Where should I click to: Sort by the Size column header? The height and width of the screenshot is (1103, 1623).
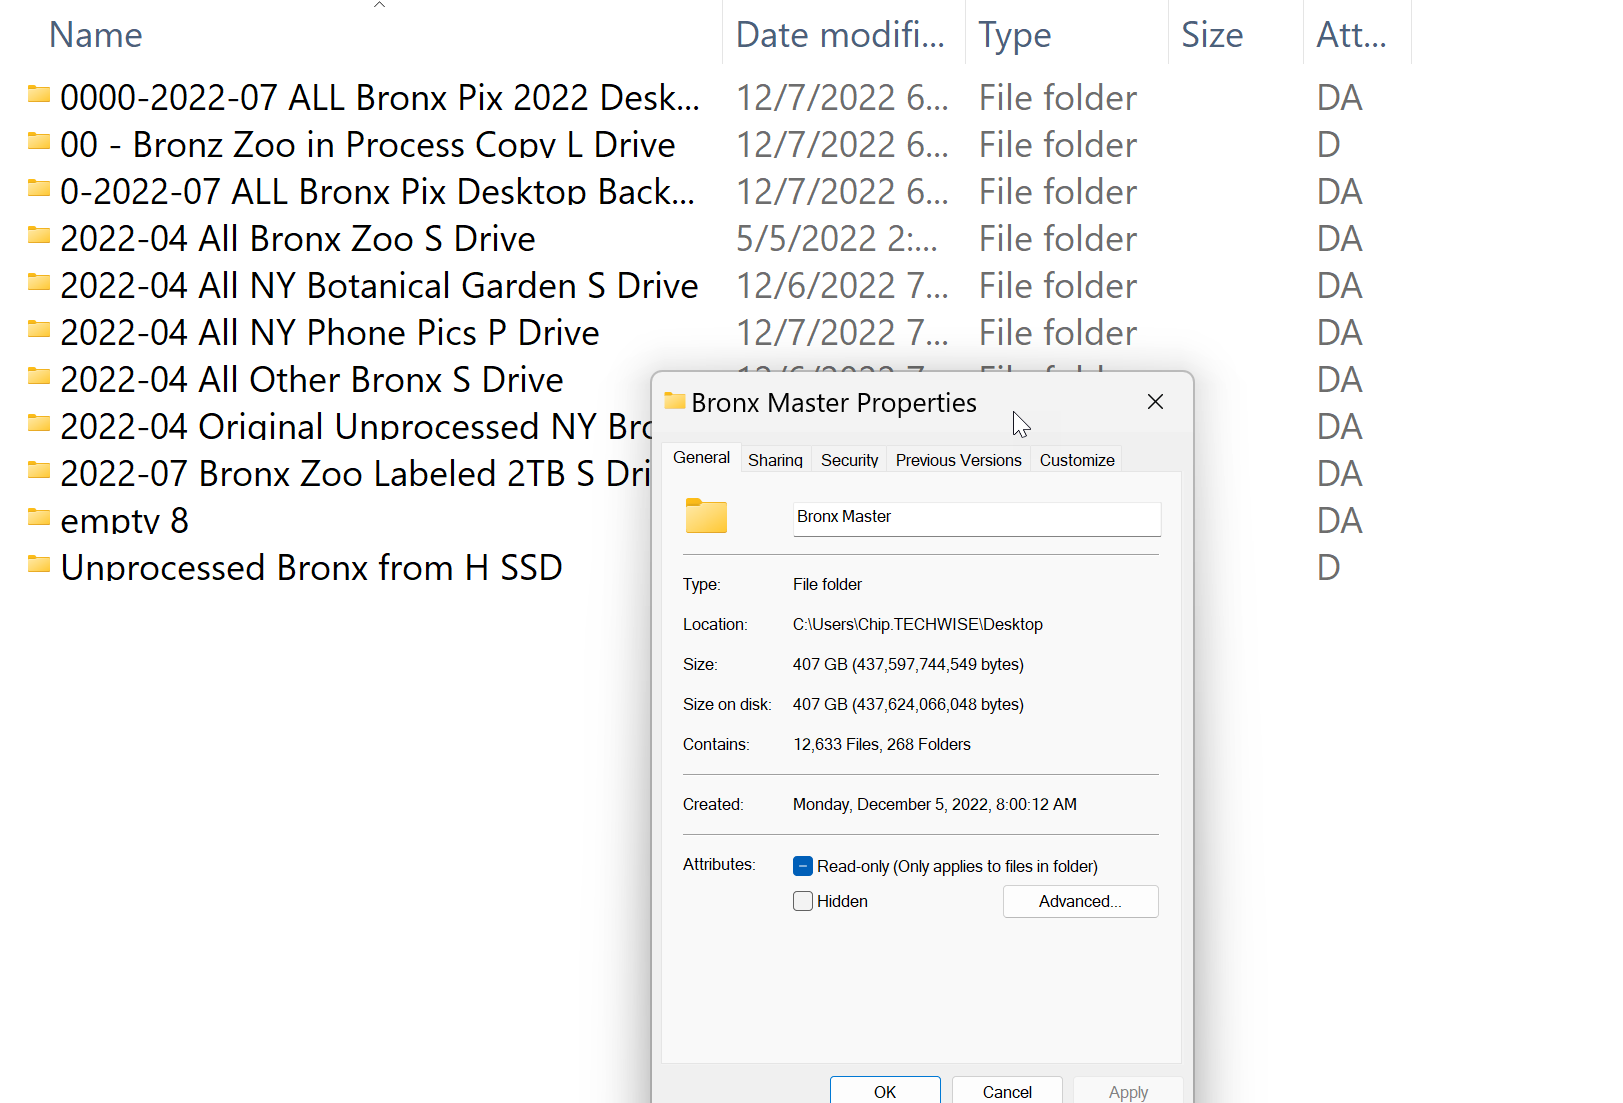coord(1212,35)
